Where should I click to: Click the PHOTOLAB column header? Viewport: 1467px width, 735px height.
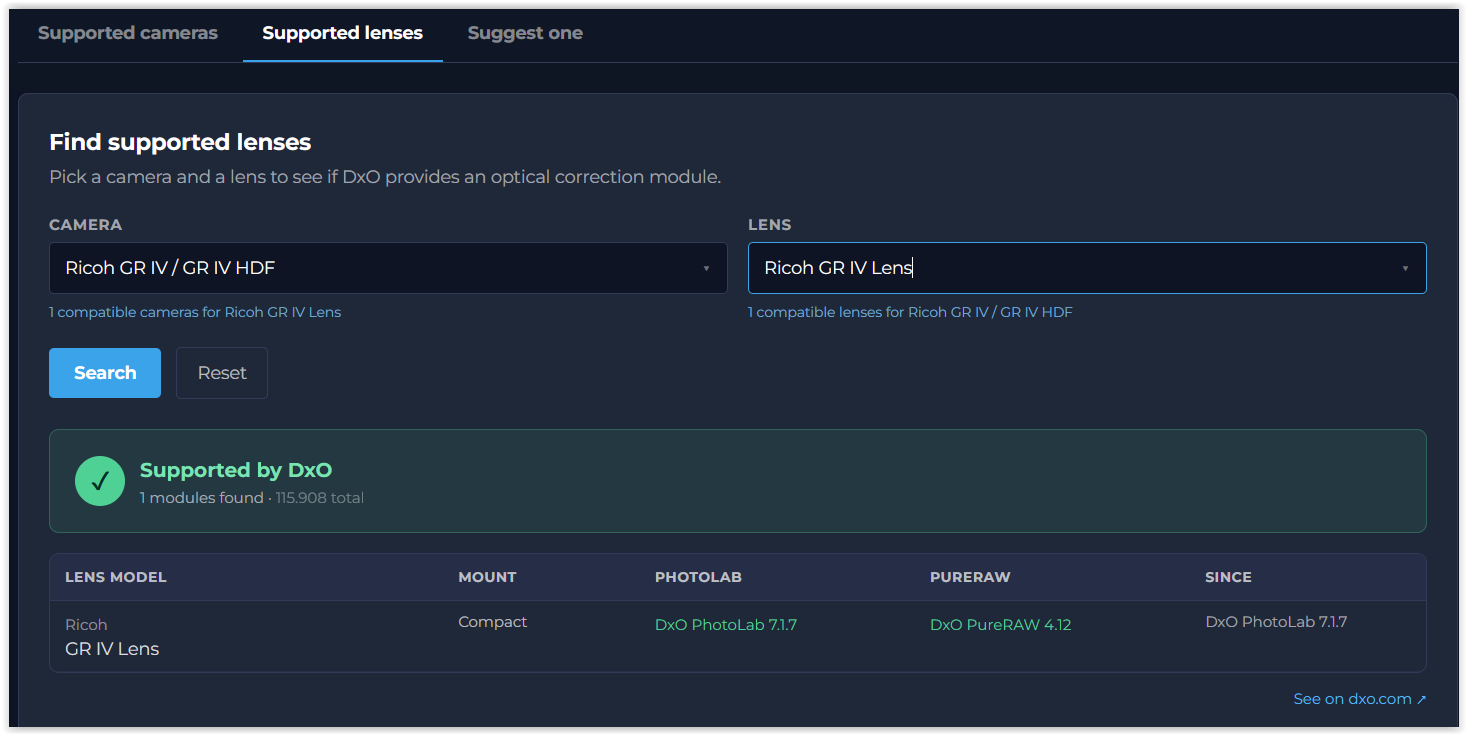point(698,577)
